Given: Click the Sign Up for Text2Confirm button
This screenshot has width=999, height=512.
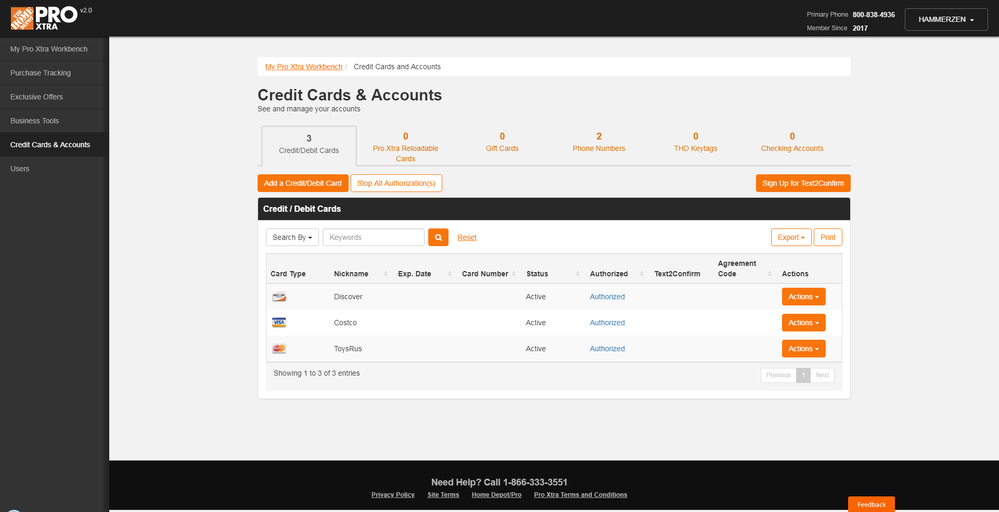Looking at the screenshot, I should click(x=803, y=183).
